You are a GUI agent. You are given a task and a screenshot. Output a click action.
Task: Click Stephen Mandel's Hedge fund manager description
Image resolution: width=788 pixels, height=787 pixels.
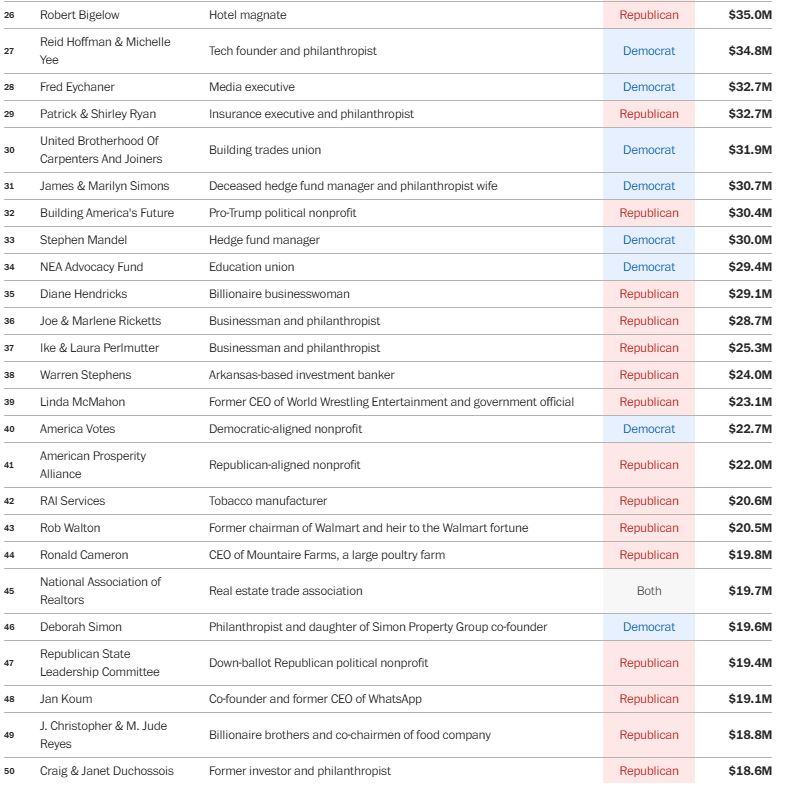(x=264, y=240)
